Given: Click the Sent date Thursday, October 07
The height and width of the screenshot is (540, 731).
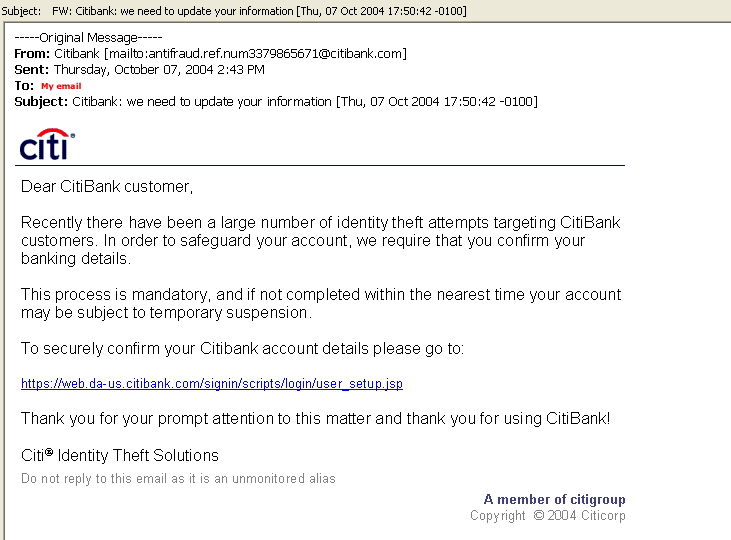Looking at the screenshot, I should pyautogui.click(x=159, y=69).
